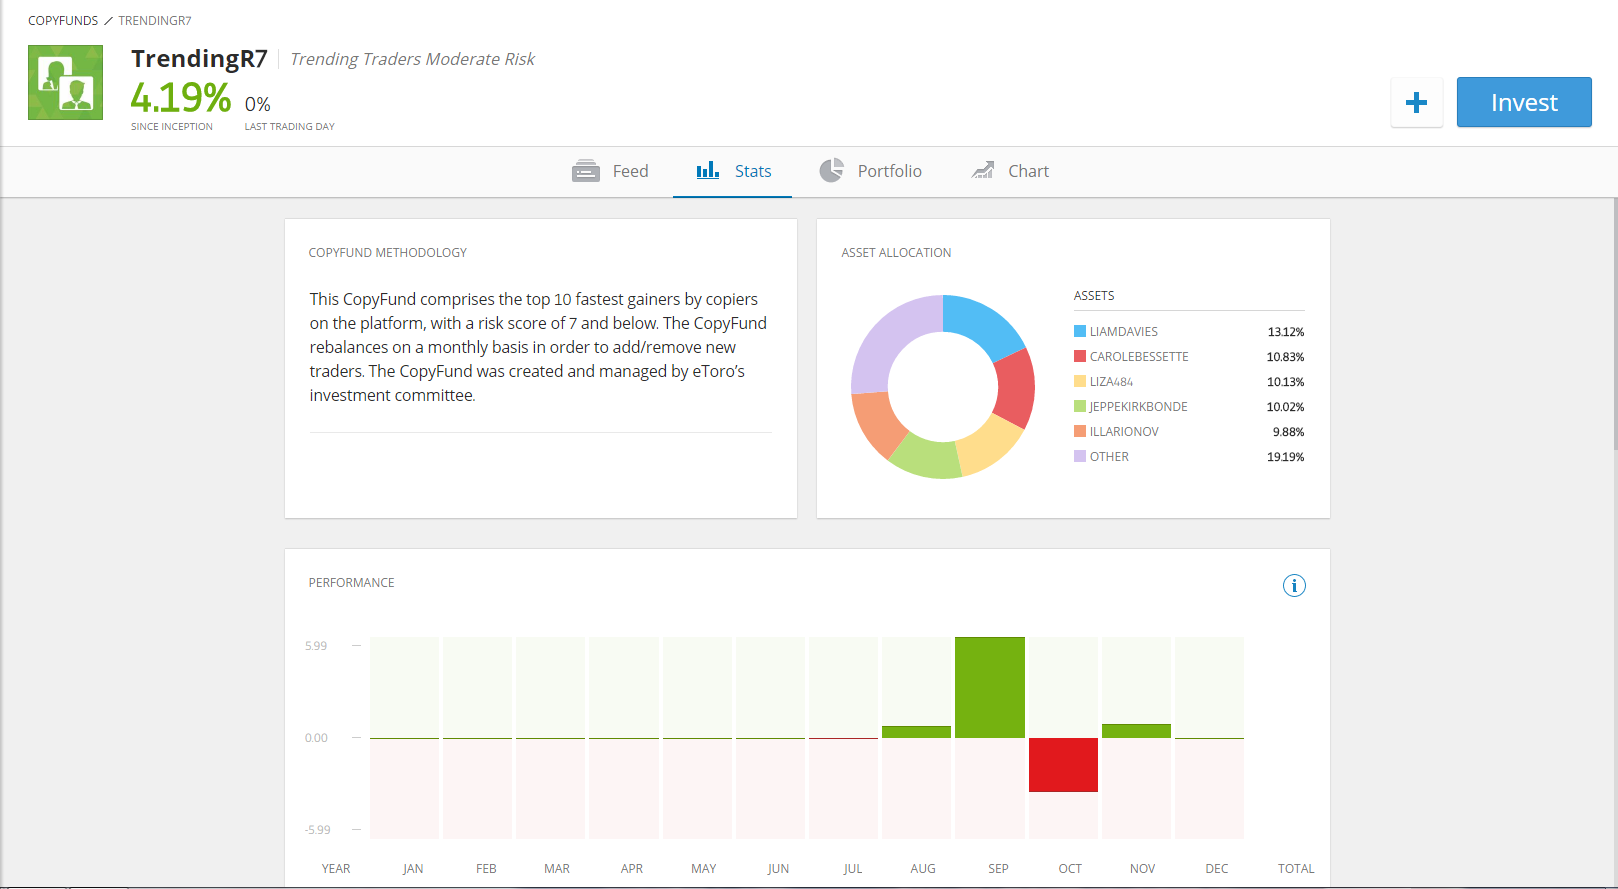This screenshot has height=889, width=1618.
Task: Click the 9.88% allocation value
Action: [1289, 432]
